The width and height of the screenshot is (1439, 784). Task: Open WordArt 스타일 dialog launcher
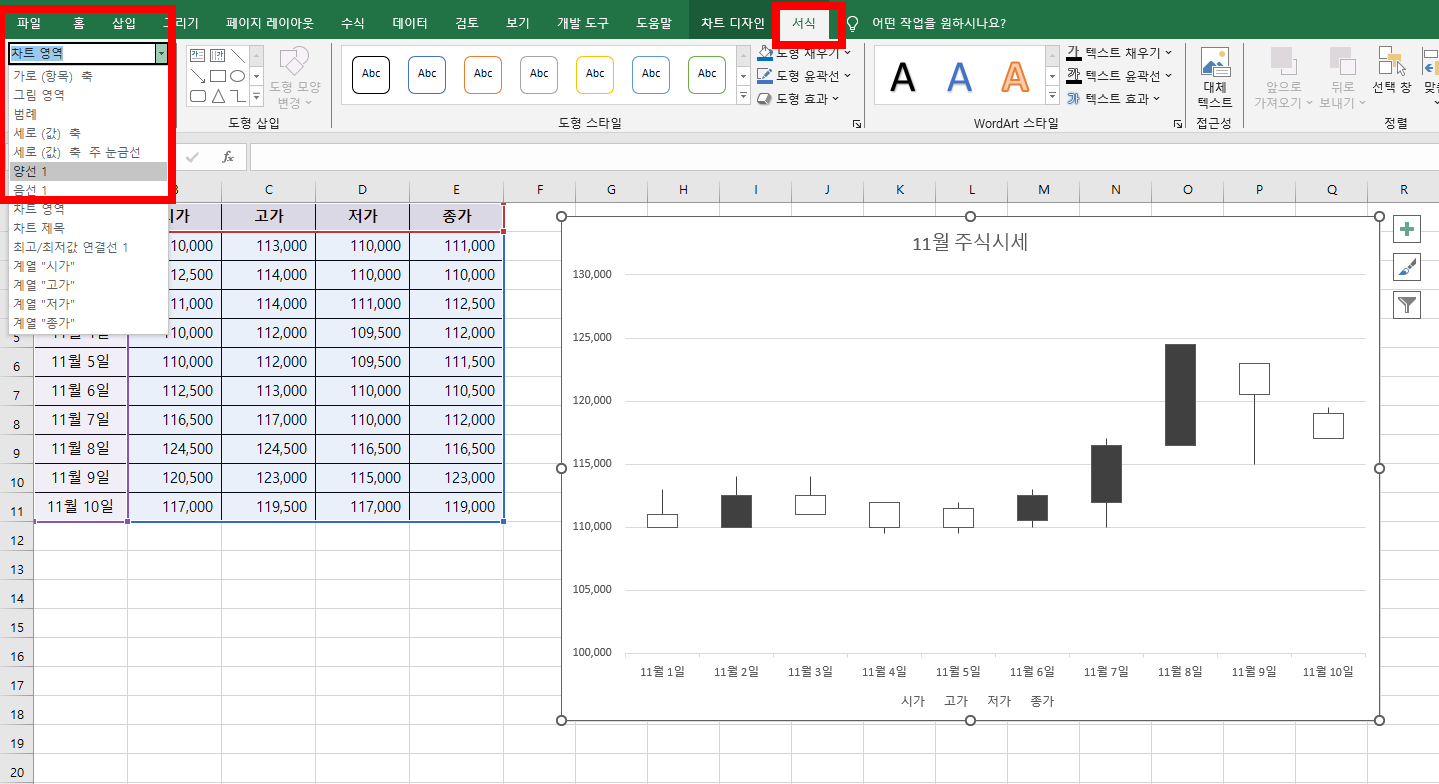coord(1178,124)
